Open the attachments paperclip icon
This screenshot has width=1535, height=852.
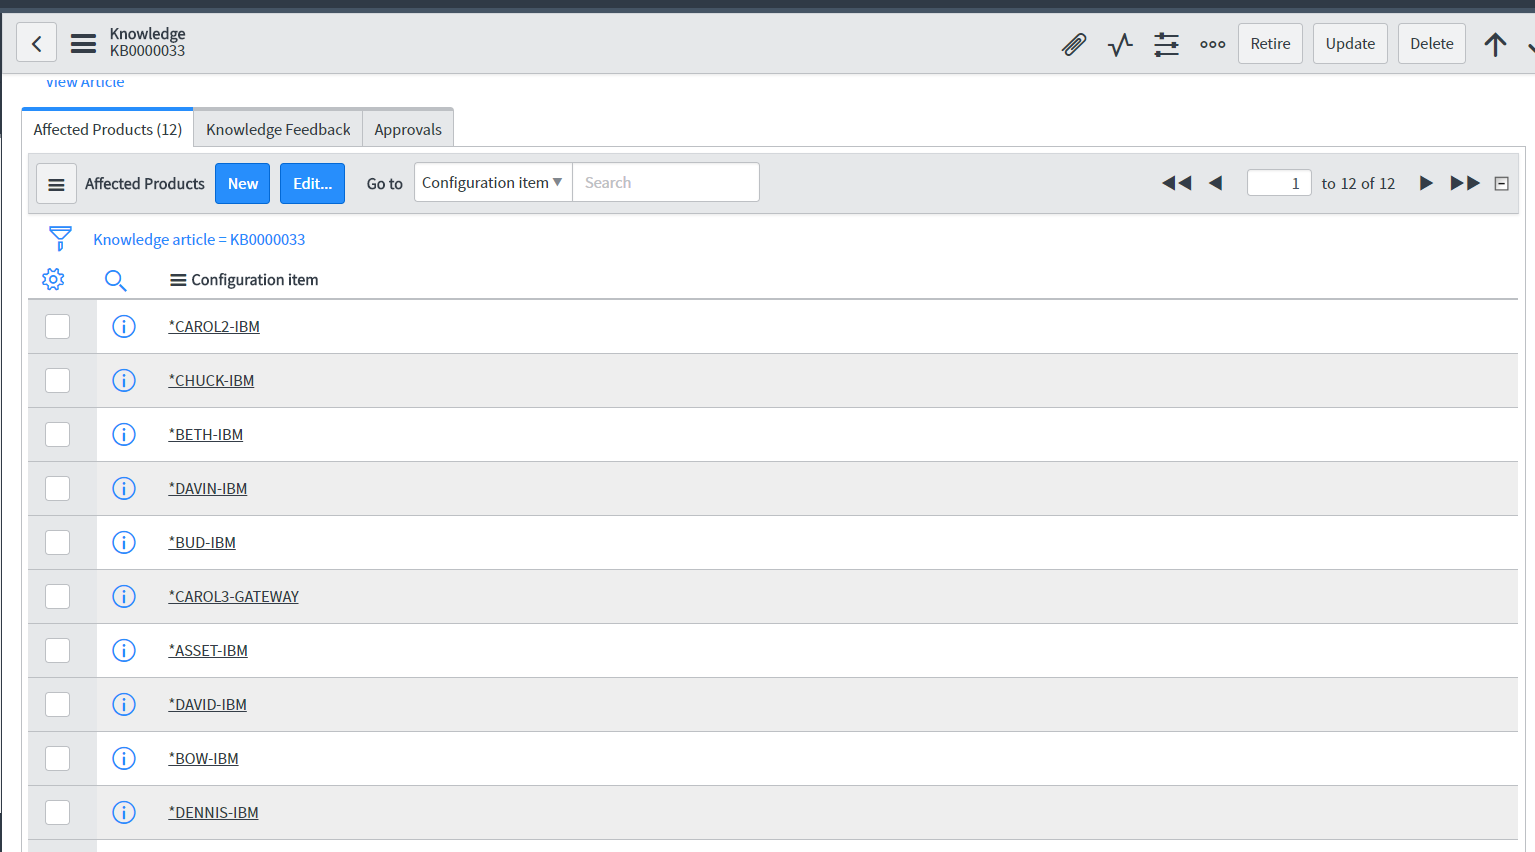1074,44
